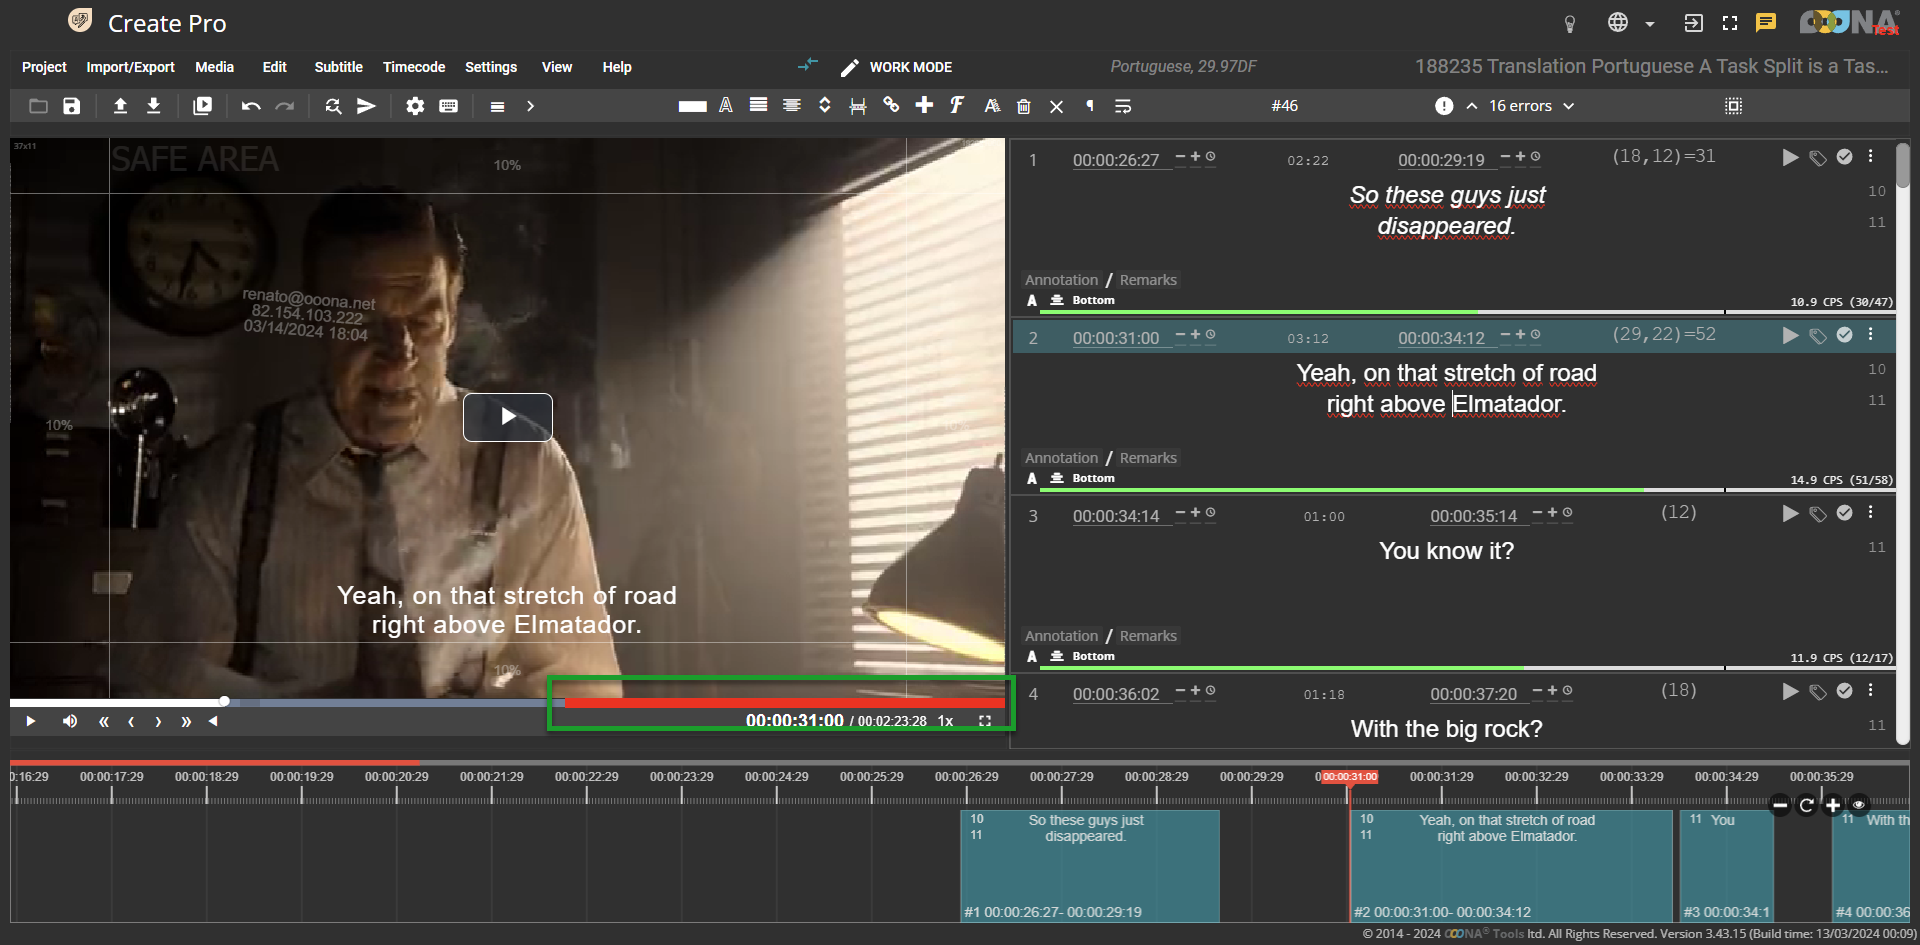This screenshot has height=945, width=1920.
Task: Click the WORK MODE button
Action: point(896,67)
